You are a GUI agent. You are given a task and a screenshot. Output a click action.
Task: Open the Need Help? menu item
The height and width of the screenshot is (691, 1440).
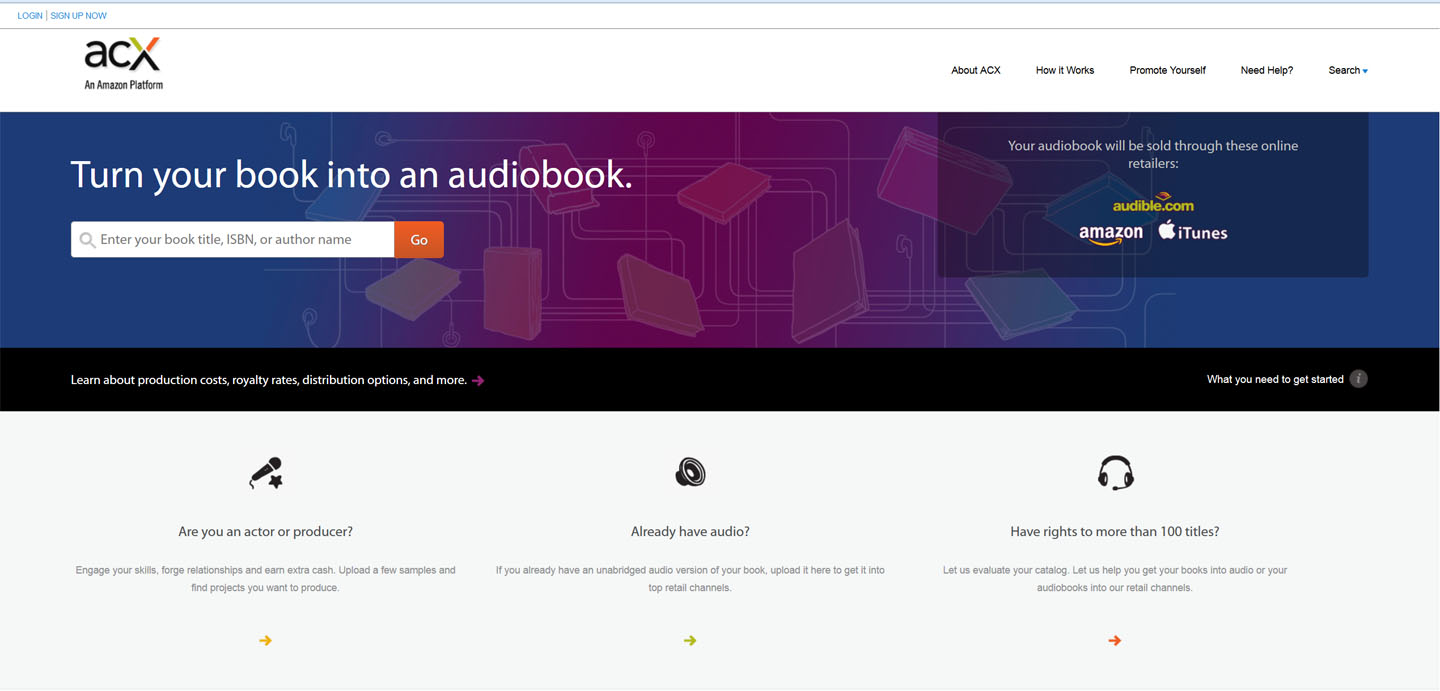[1267, 70]
